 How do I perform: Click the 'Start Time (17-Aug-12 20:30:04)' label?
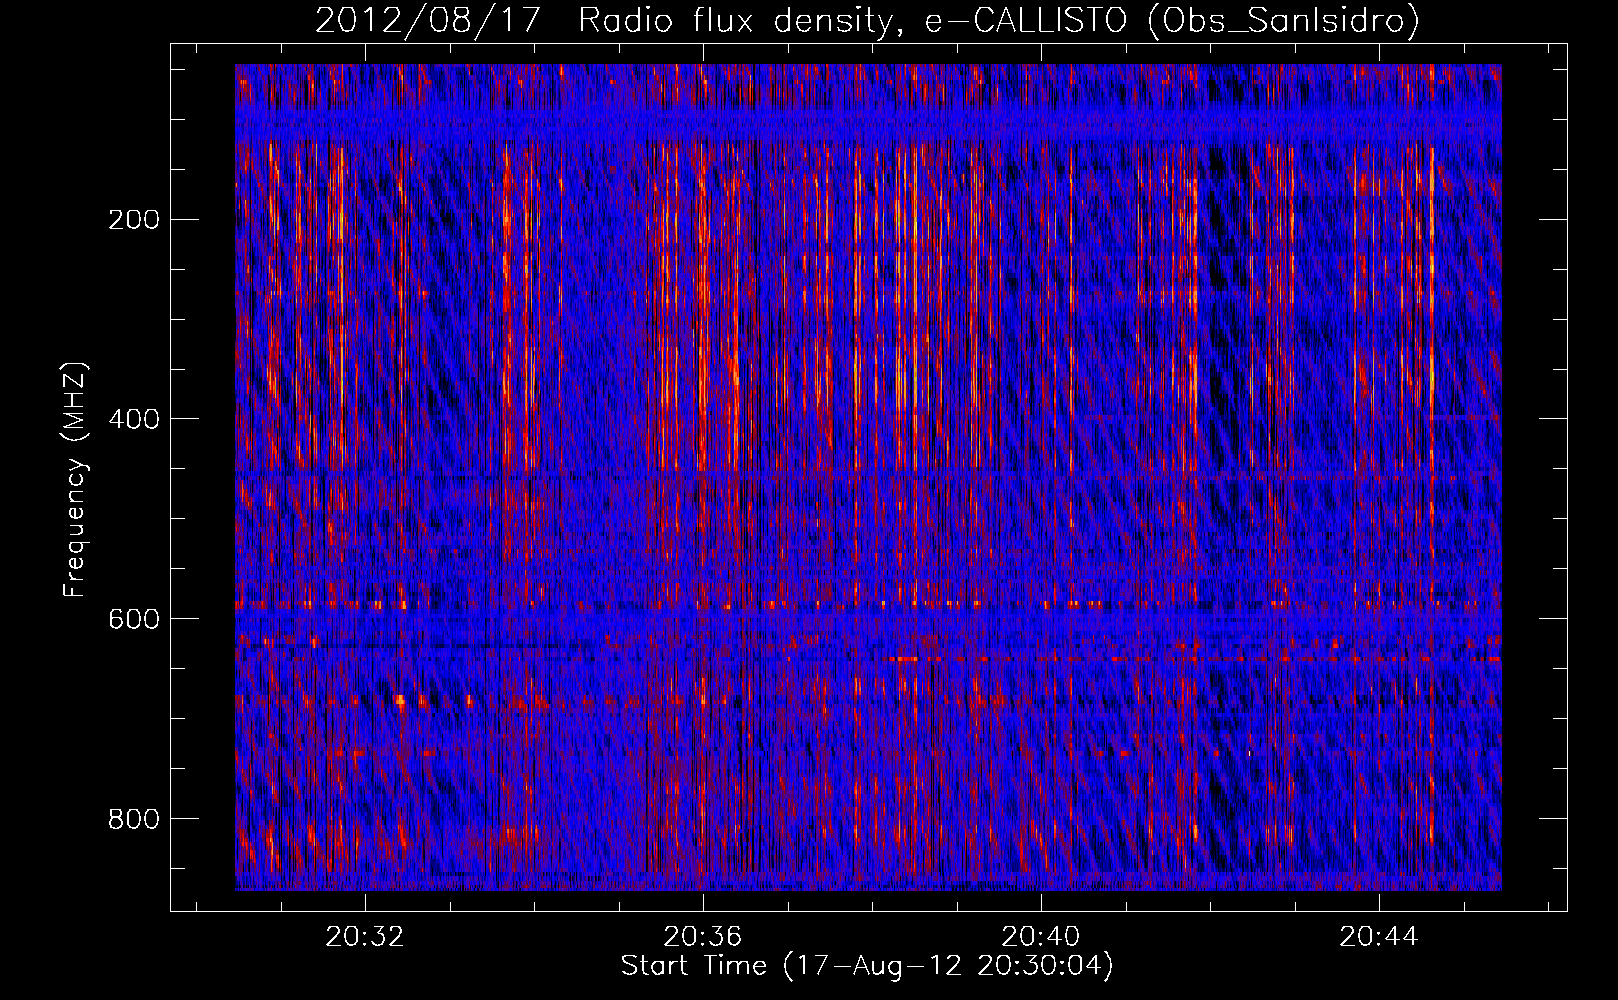[x=867, y=966]
